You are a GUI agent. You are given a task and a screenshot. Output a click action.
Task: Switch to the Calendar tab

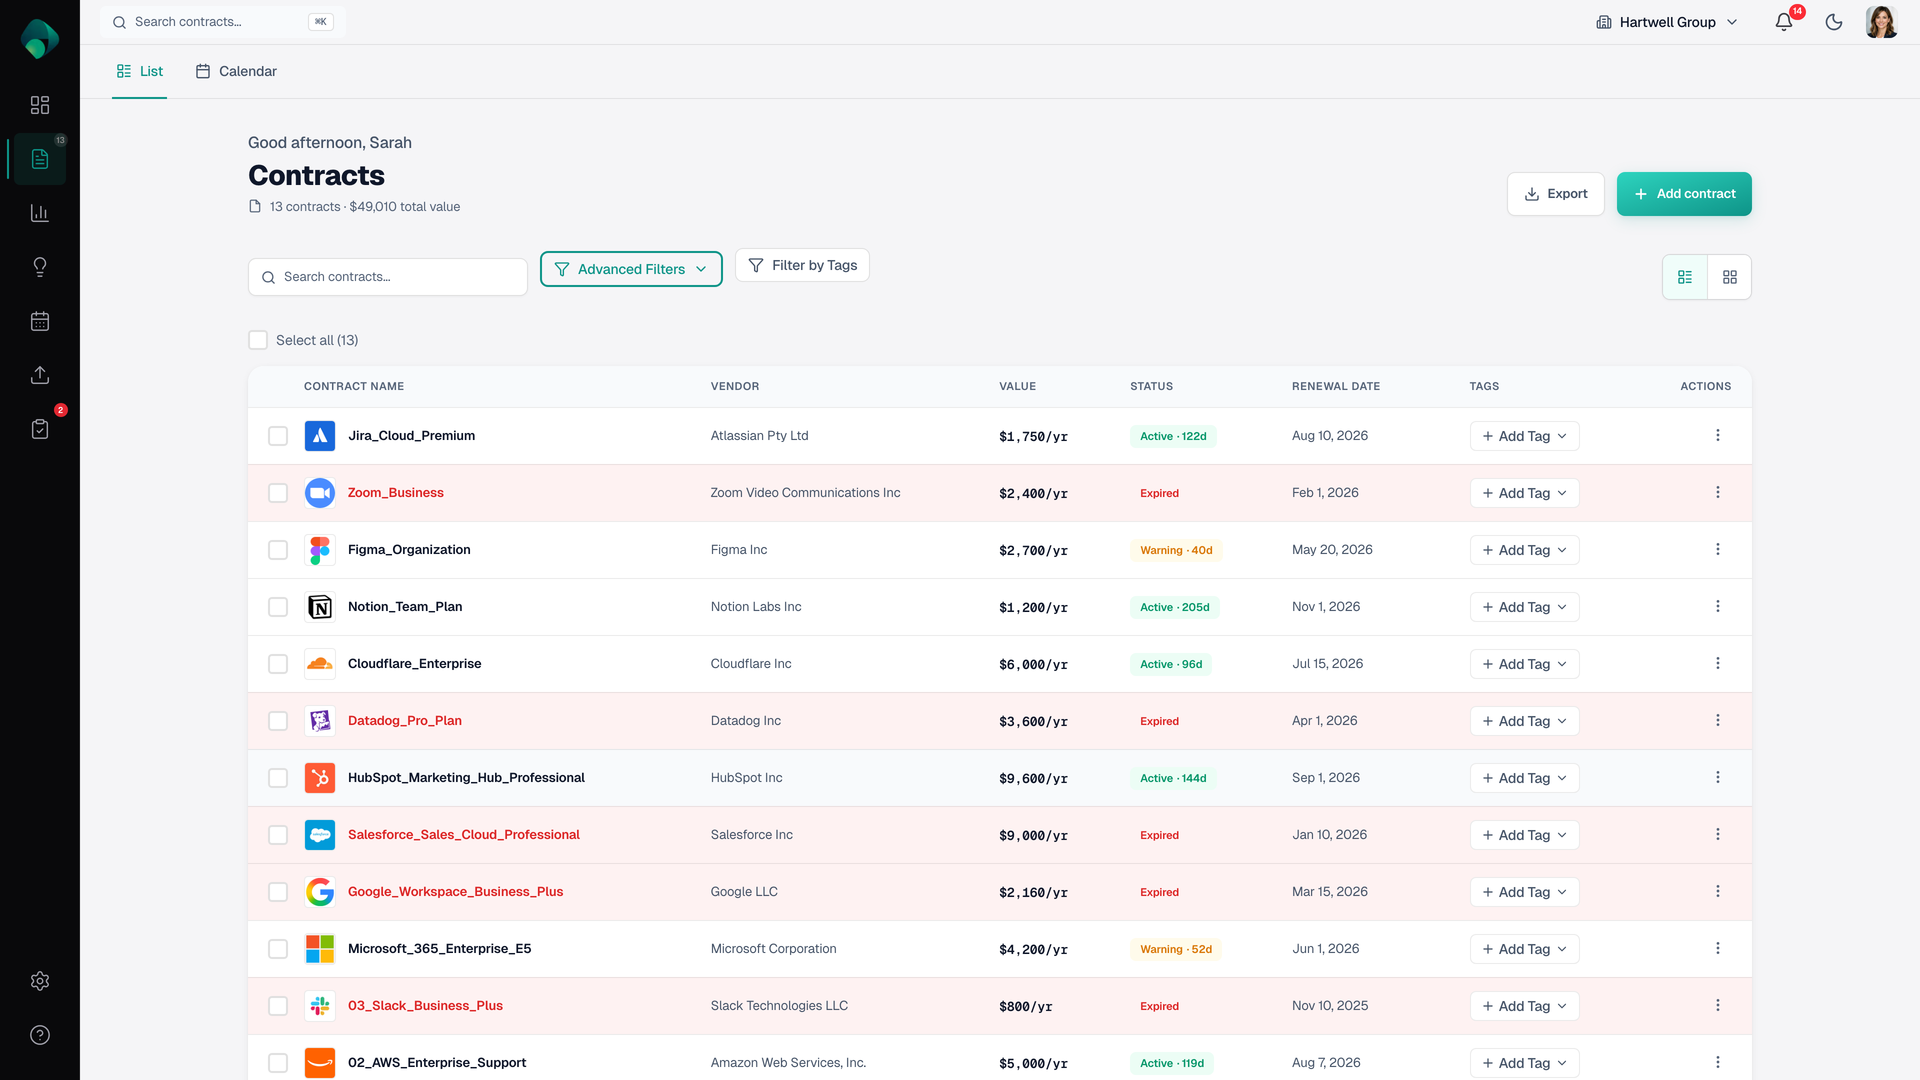(x=236, y=71)
